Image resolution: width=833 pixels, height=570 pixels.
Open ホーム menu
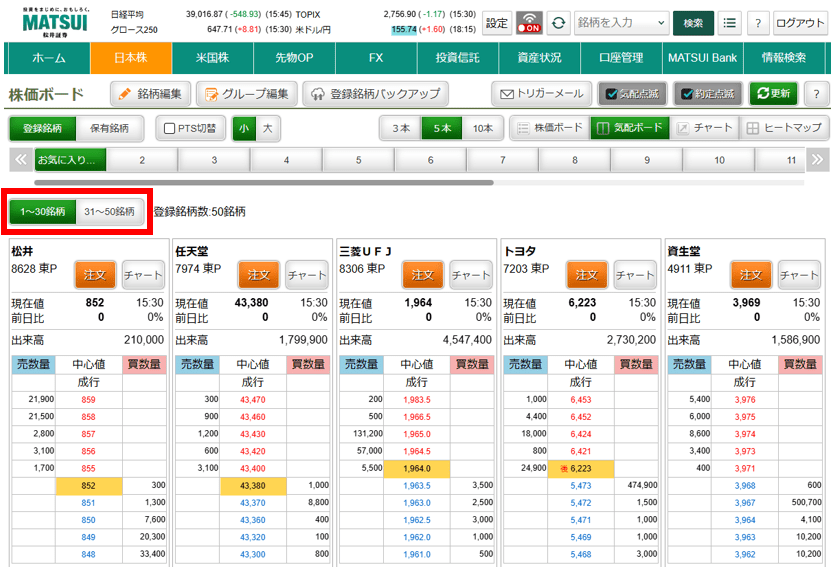coord(49,58)
